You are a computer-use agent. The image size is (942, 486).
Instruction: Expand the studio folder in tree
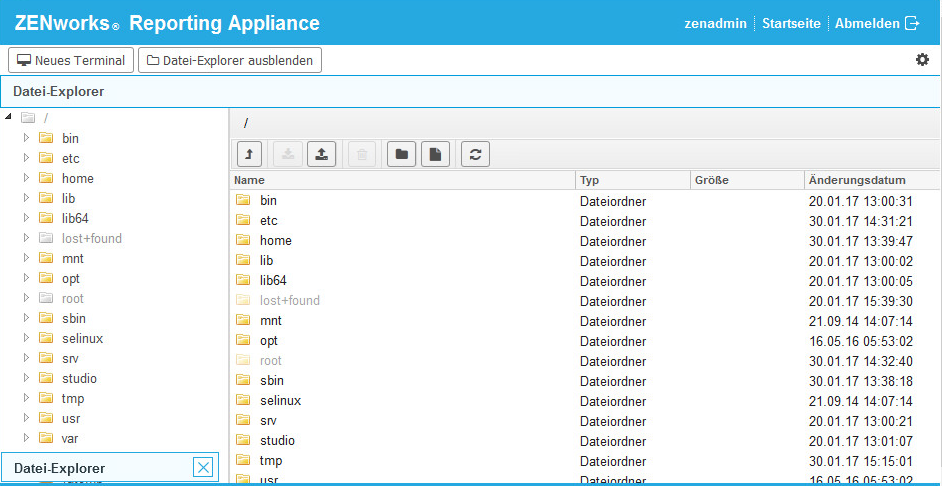(27, 378)
